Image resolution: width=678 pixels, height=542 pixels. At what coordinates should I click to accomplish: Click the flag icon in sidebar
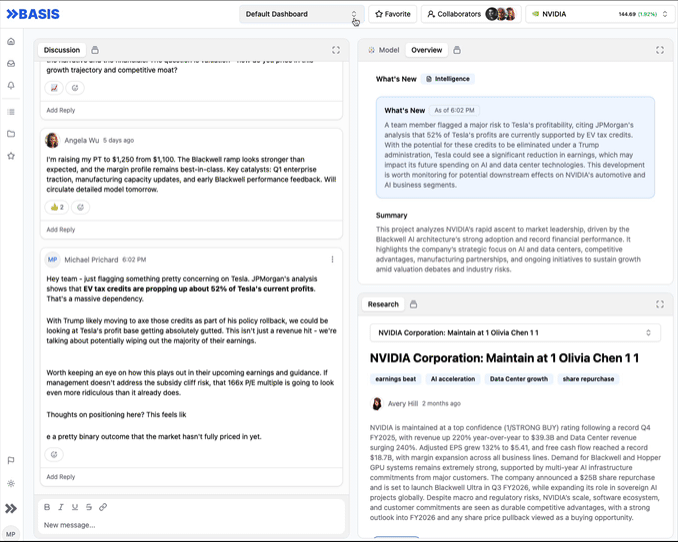click(x=11, y=460)
